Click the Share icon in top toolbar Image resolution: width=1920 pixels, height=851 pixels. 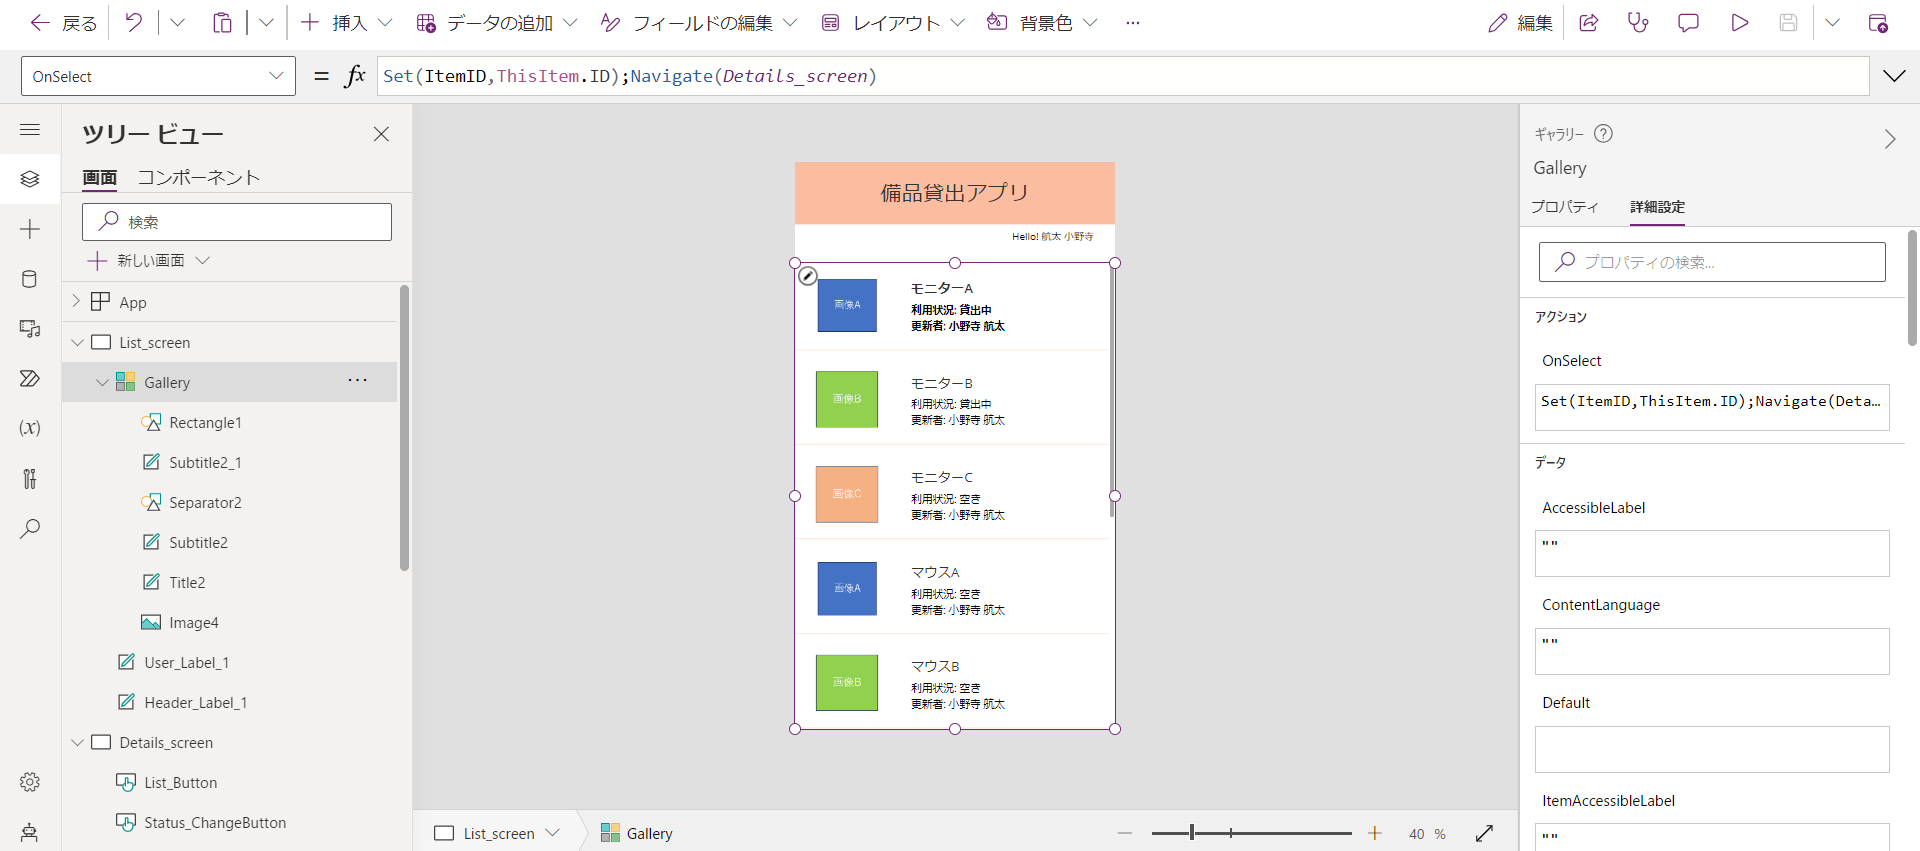tap(1588, 23)
